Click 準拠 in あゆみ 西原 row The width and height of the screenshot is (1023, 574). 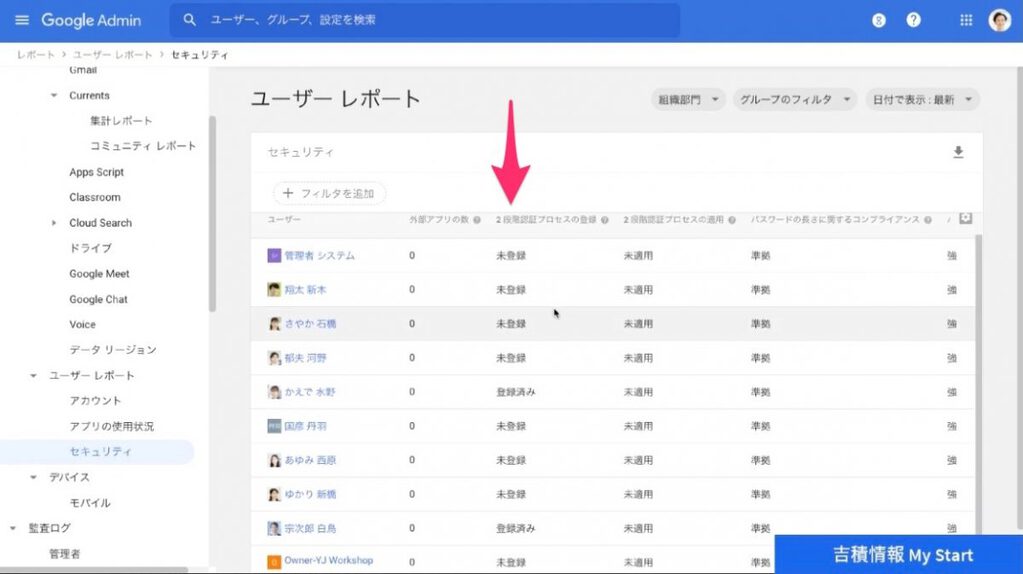760,460
